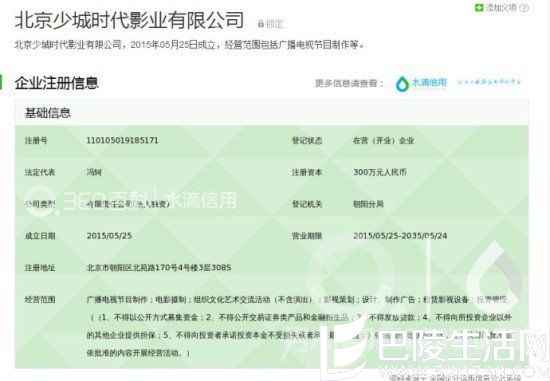The image size is (550, 381).
Task: Click establishment date 2015/05/25
Action: point(109,235)
